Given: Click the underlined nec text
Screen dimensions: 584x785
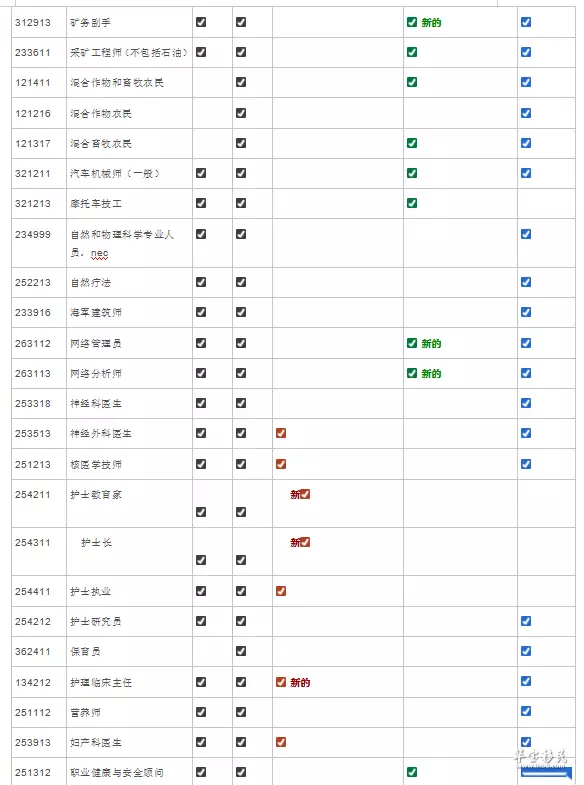Looking at the screenshot, I should 100,254.
